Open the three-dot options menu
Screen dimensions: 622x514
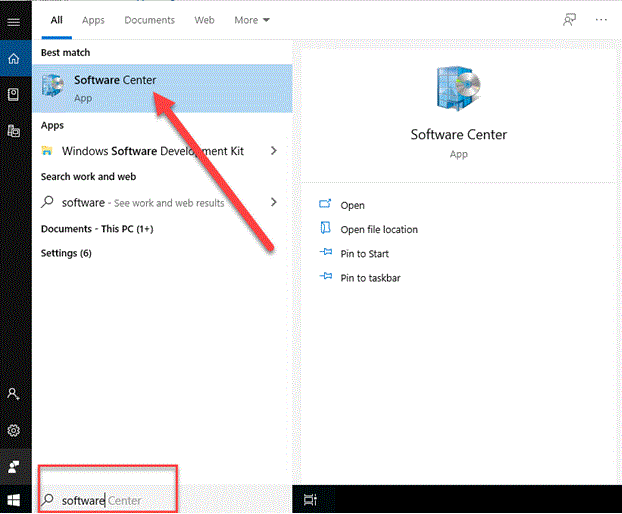pyautogui.click(x=601, y=20)
